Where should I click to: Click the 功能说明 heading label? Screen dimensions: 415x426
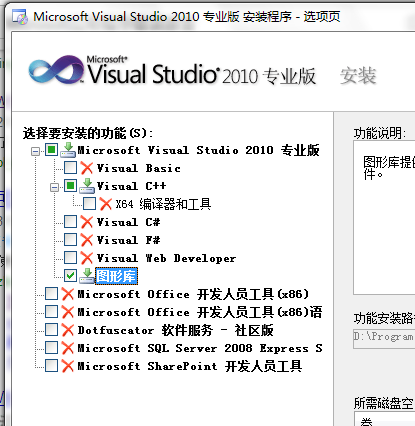click(x=380, y=133)
